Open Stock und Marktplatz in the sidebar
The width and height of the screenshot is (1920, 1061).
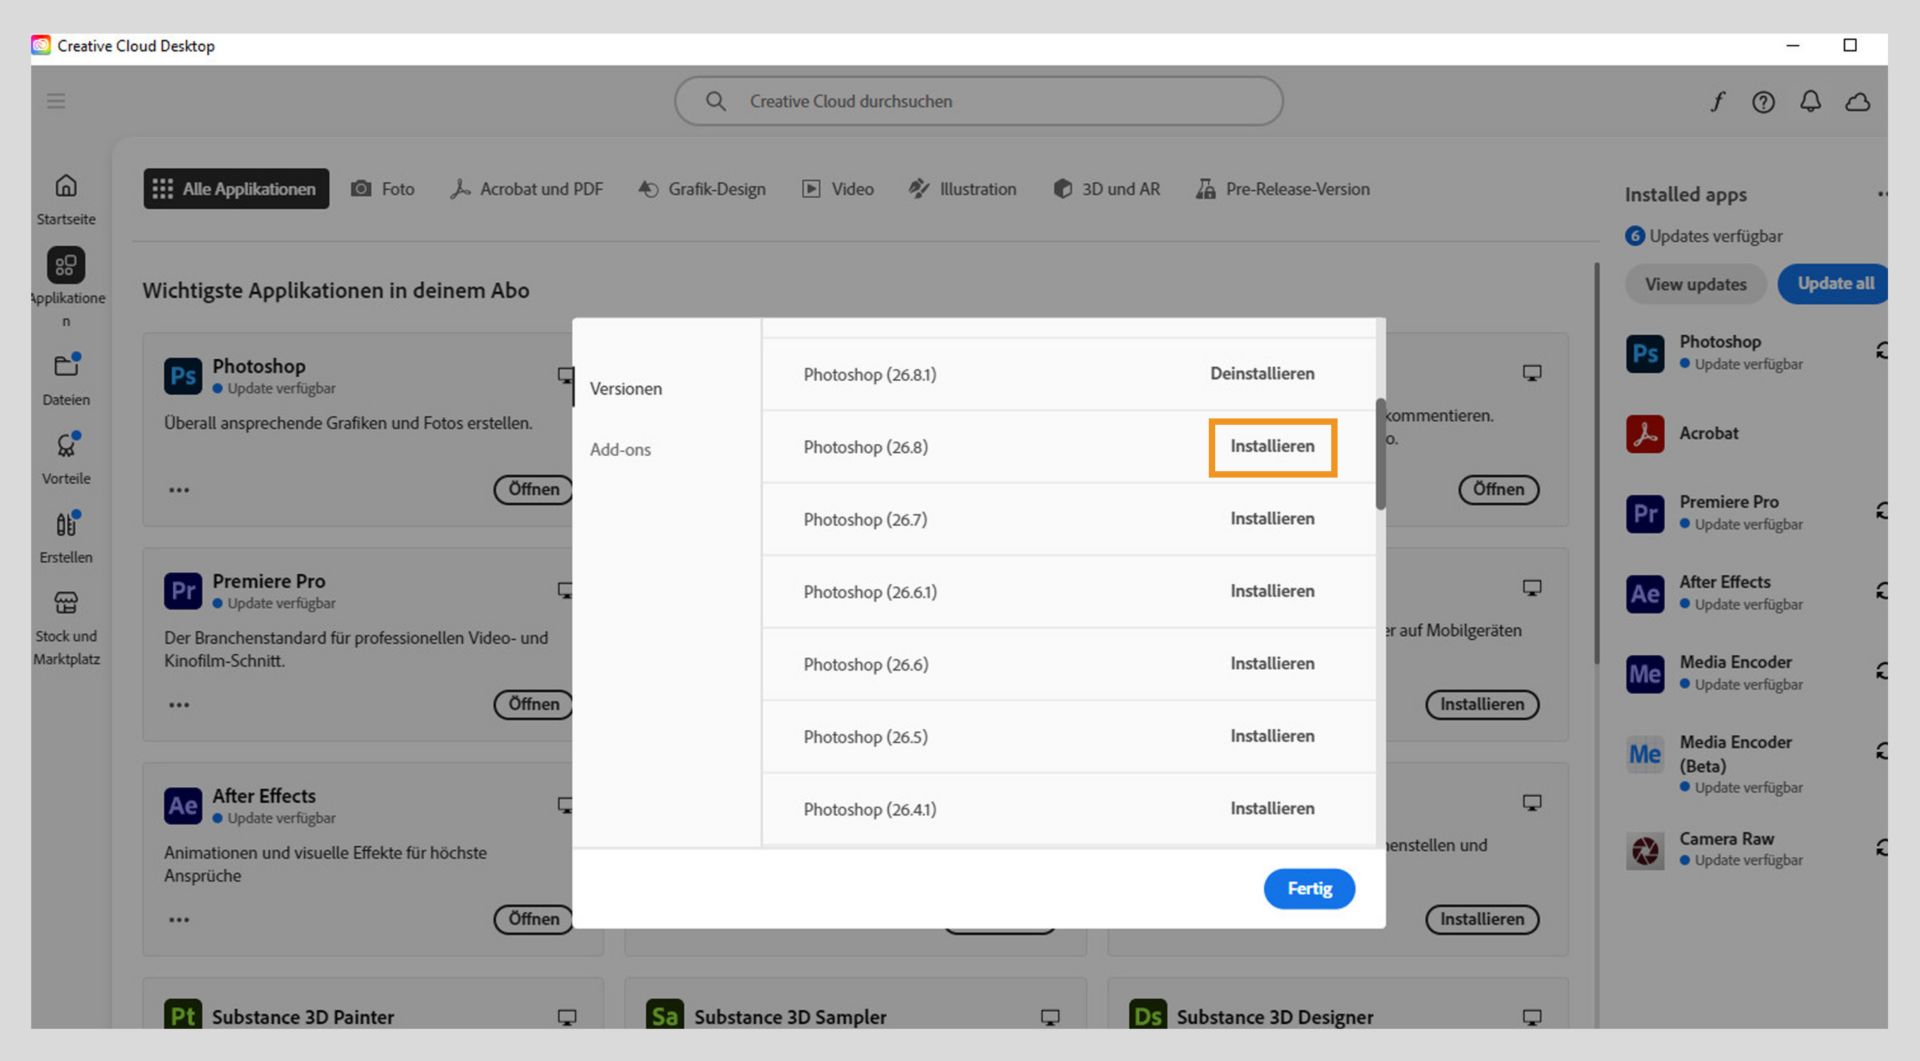66,627
